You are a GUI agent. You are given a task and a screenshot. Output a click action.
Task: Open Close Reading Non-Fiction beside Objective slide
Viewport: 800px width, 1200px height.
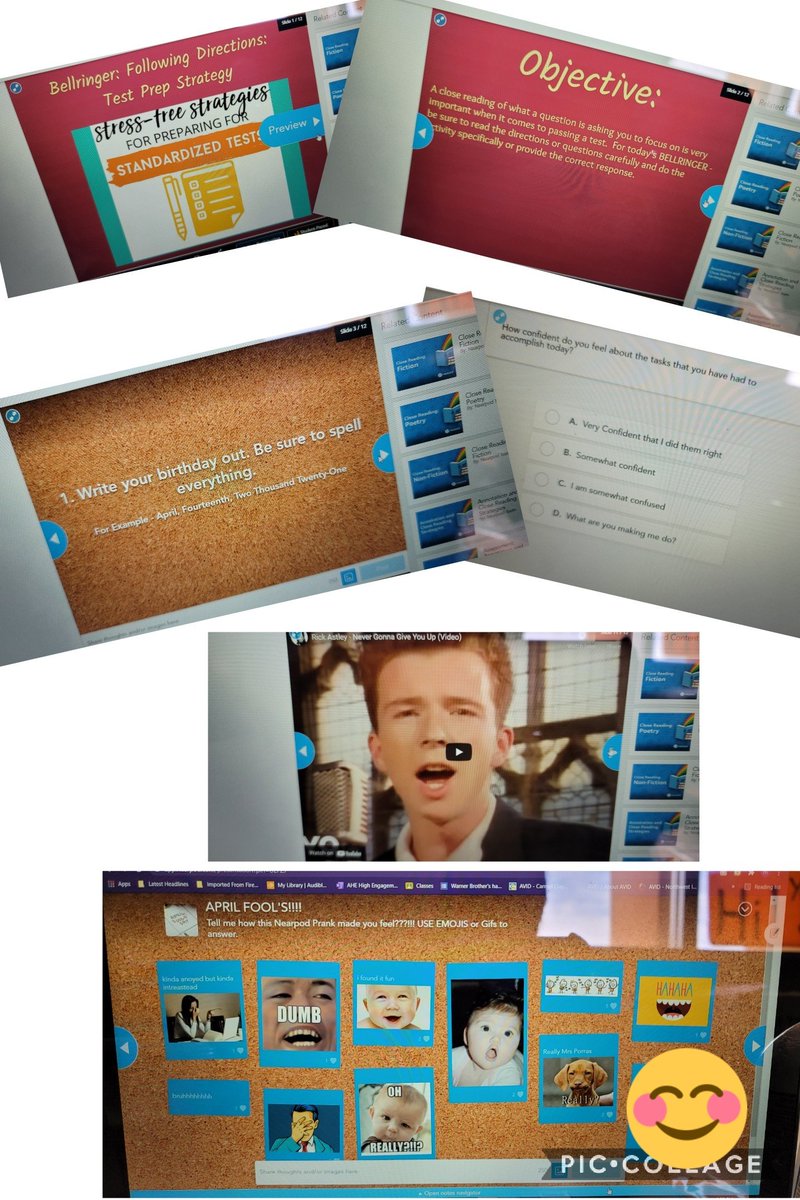coord(750,235)
